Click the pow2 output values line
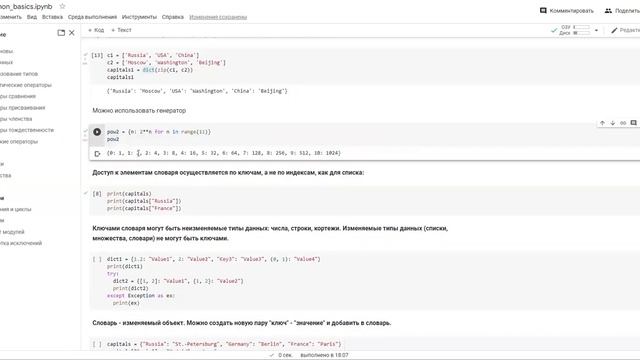 (224, 153)
